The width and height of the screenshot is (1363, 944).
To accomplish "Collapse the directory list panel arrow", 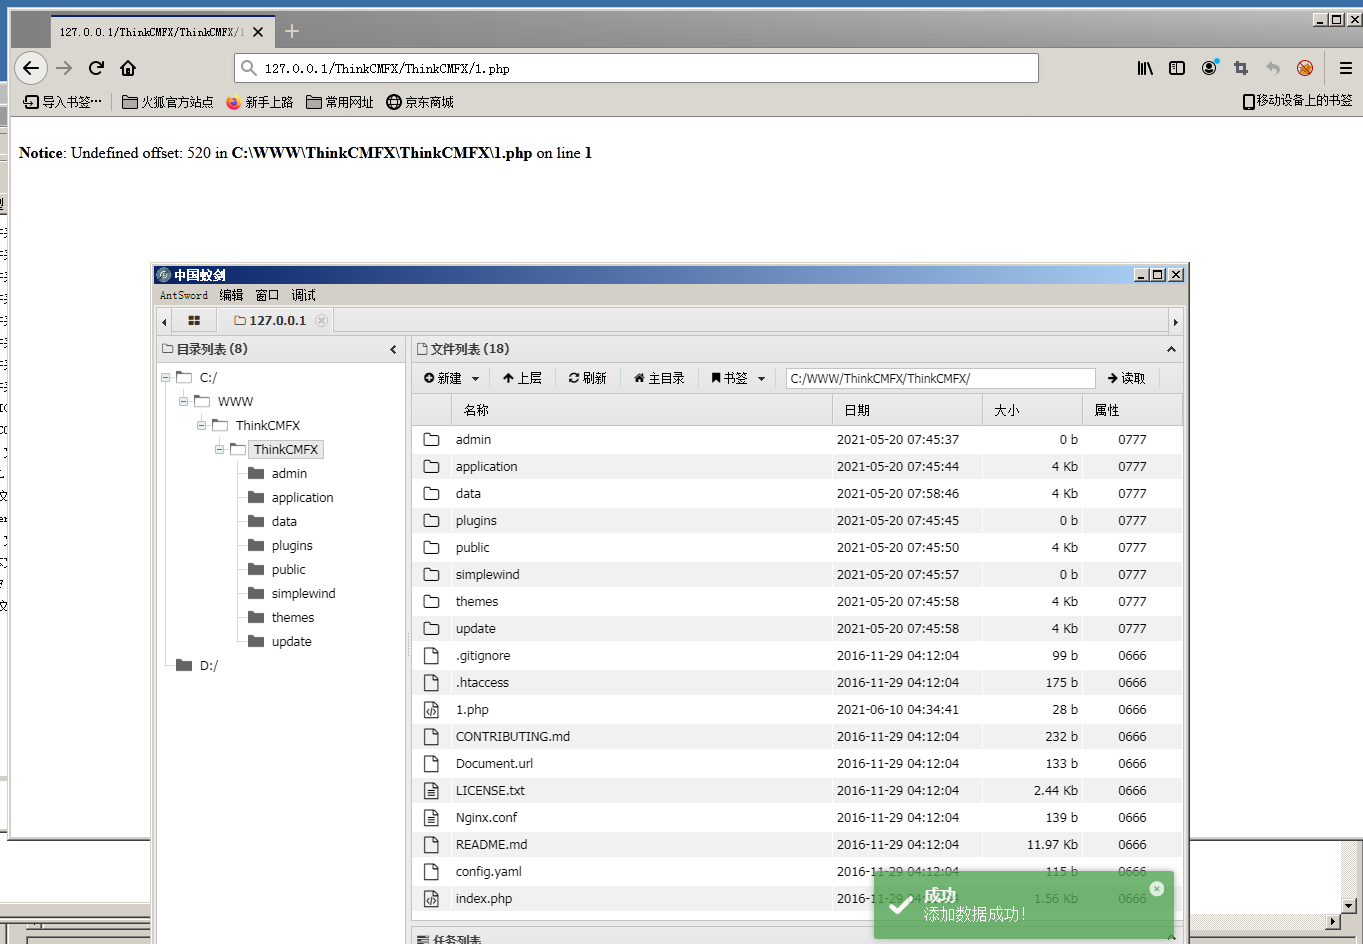I will (x=393, y=349).
